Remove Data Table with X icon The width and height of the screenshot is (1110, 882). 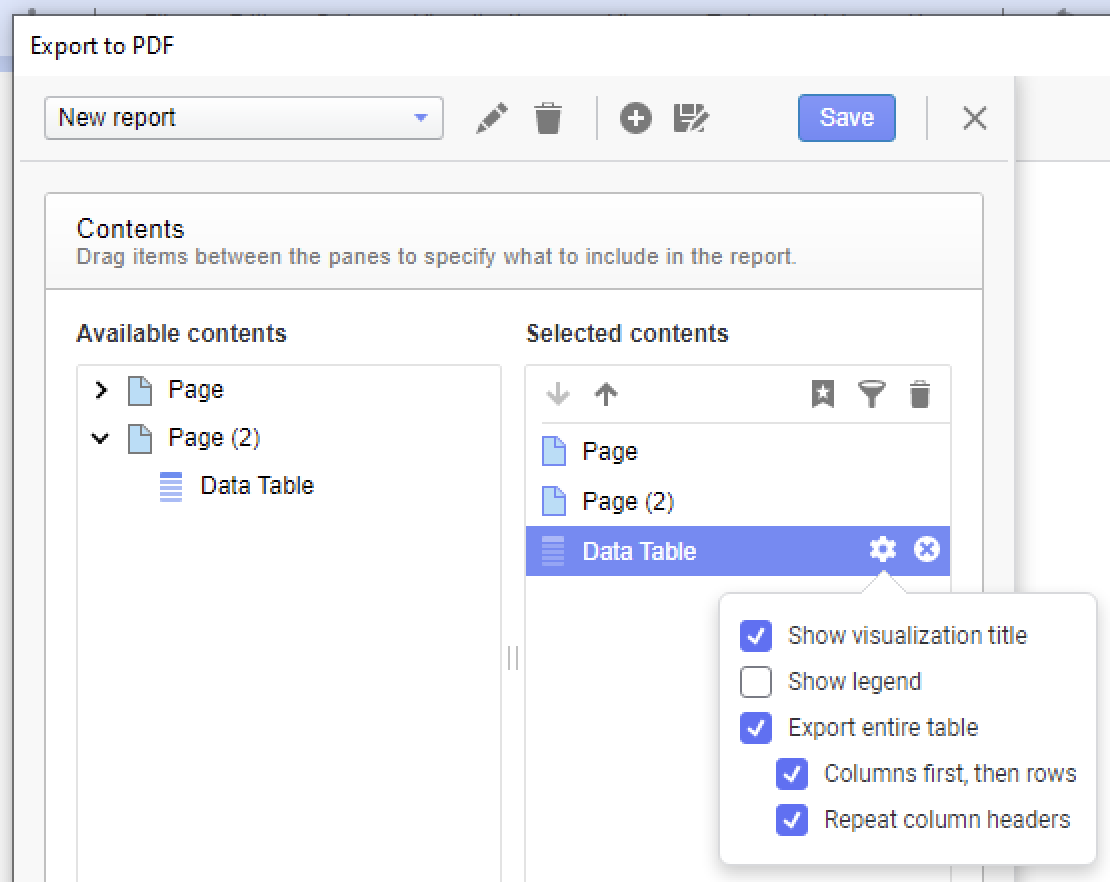tap(927, 549)
